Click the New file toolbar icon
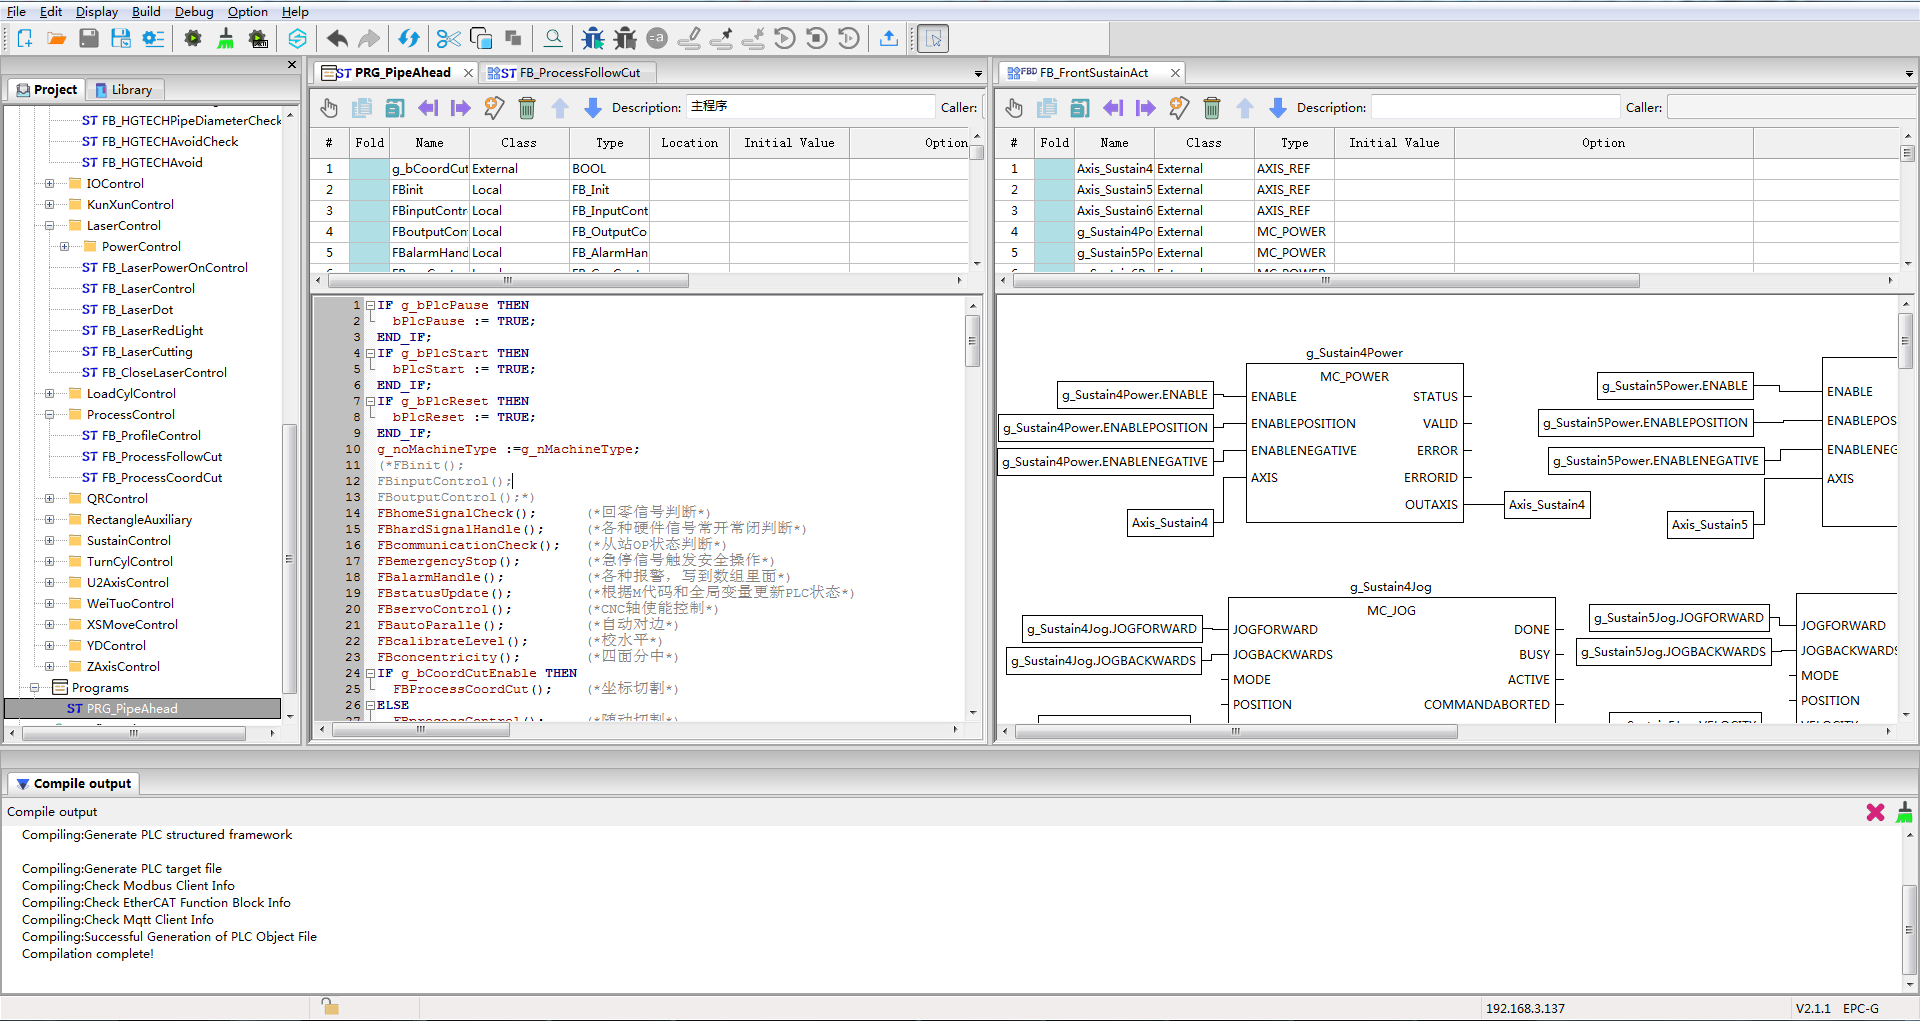Viewport: 1920px width, 1021px height. click(25, 39)
